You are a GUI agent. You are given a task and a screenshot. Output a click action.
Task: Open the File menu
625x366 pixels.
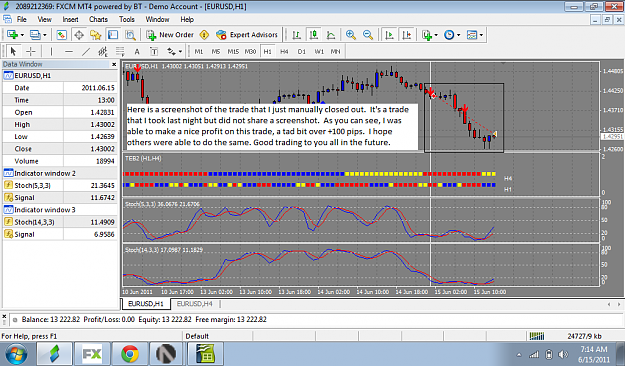(x=22, y=19)
